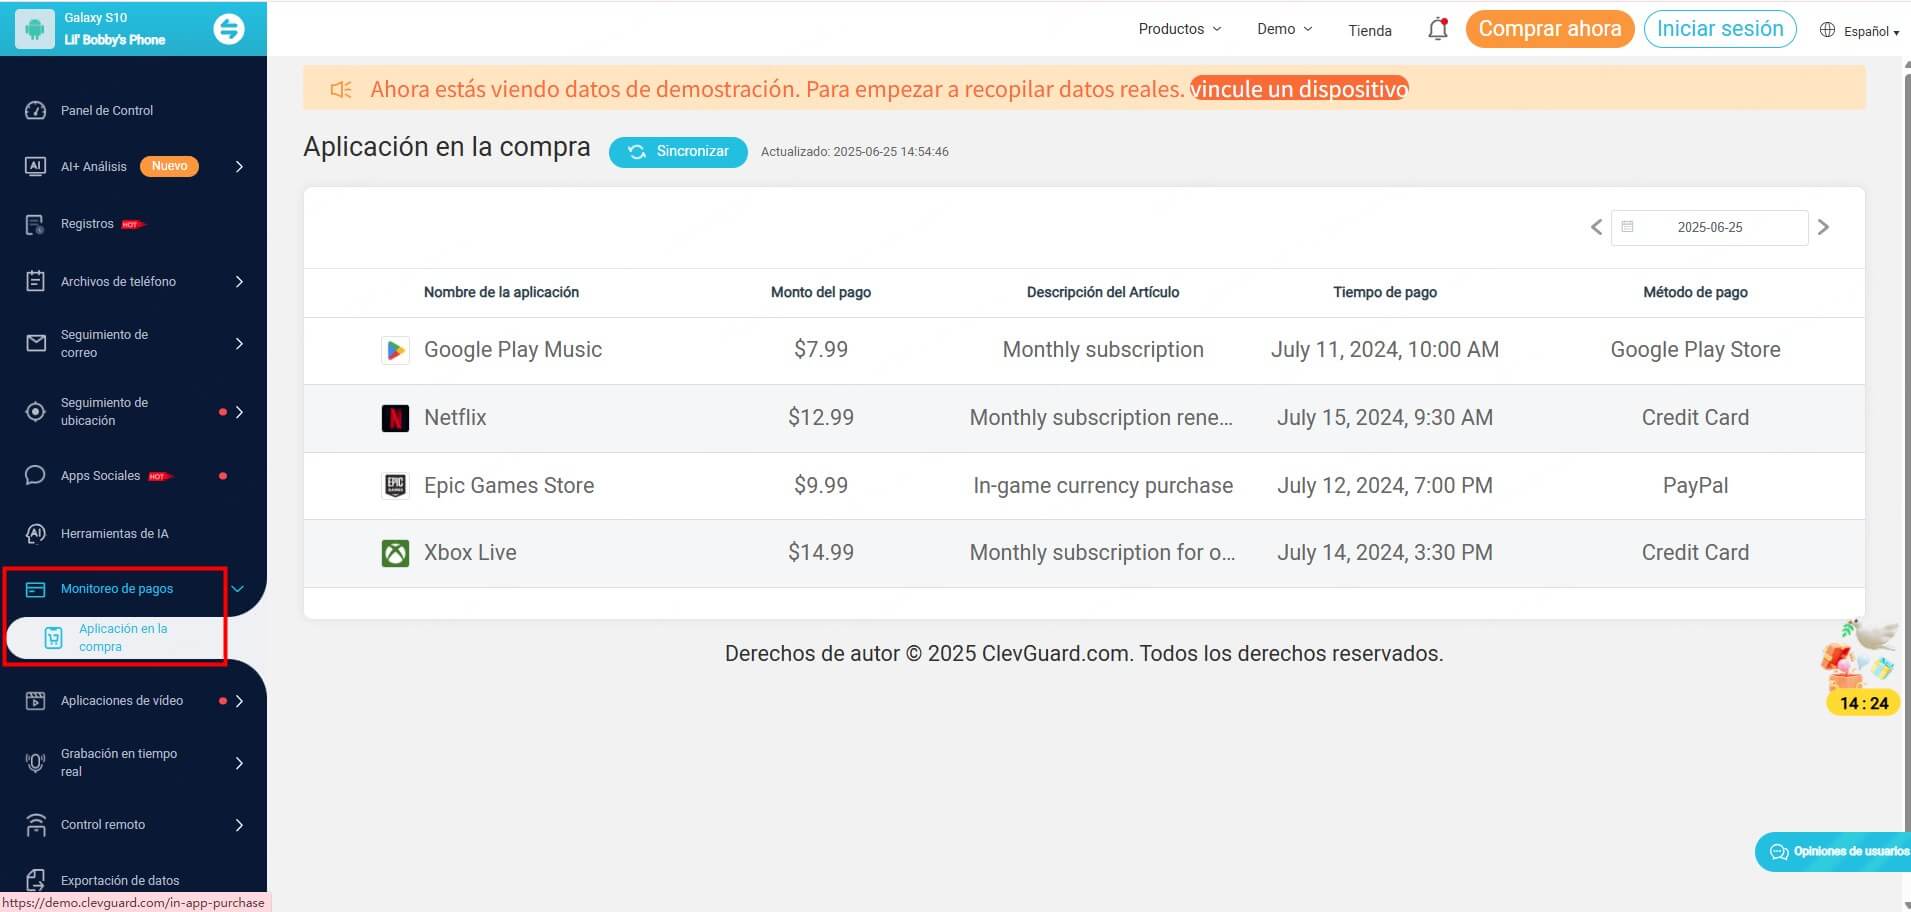Open notifications bell icon
1911x912 pixels.
coord(1438,29)
